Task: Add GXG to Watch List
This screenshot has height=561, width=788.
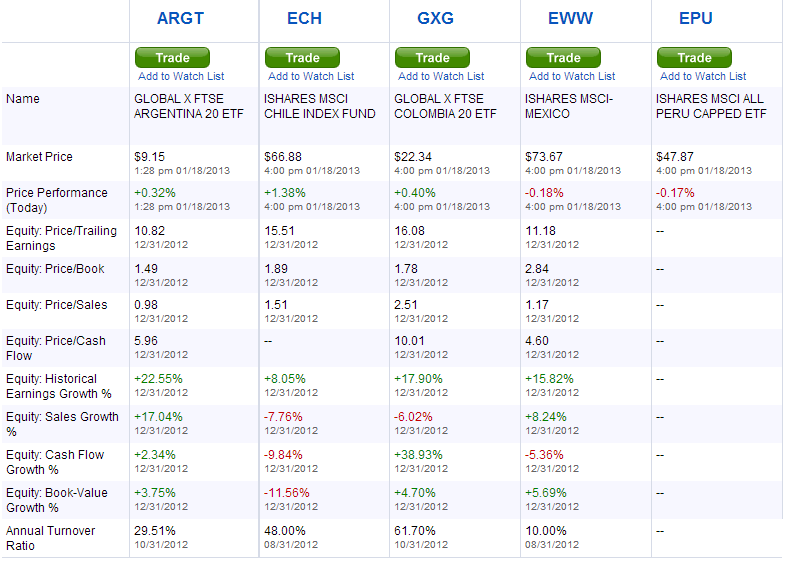Action: coord(441,76)
